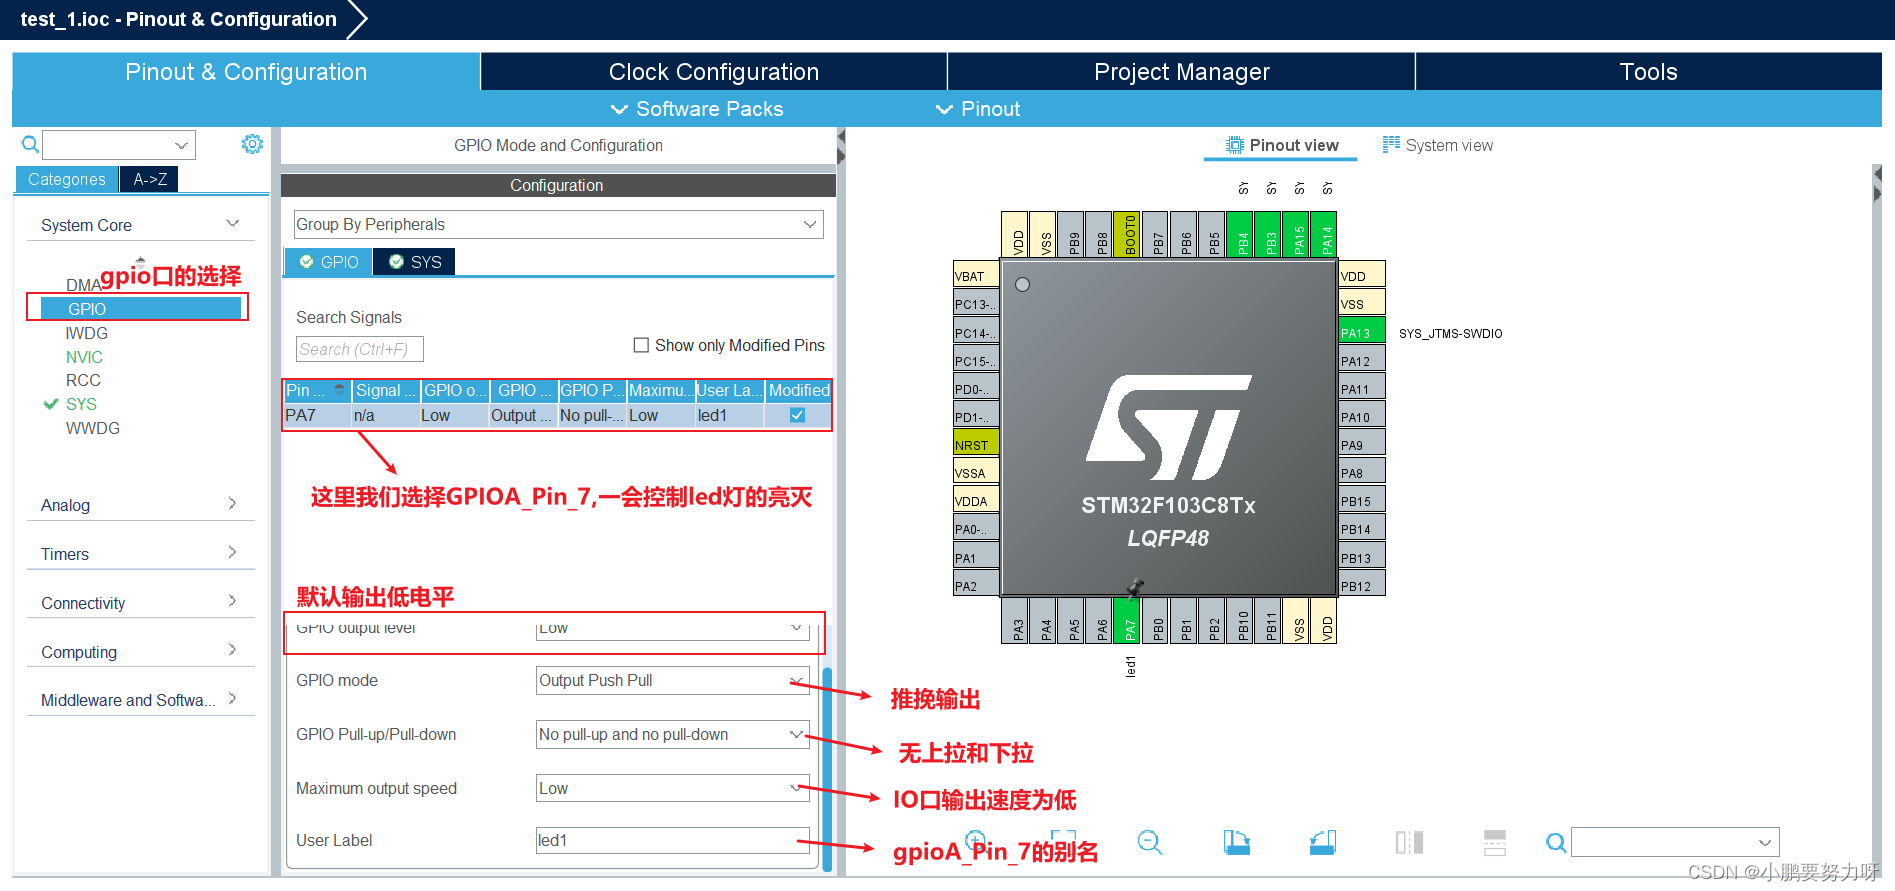Select WWDG in System Core list

coord(92,428)
